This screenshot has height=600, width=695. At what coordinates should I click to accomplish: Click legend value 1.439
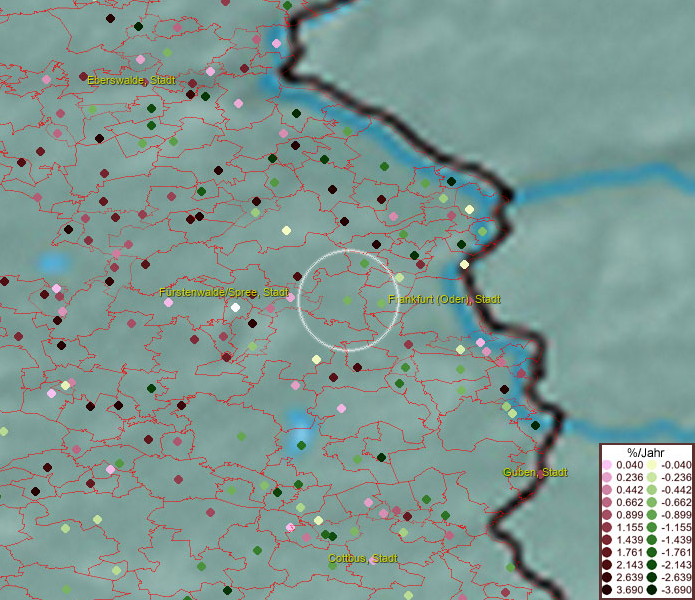(629, 540)
